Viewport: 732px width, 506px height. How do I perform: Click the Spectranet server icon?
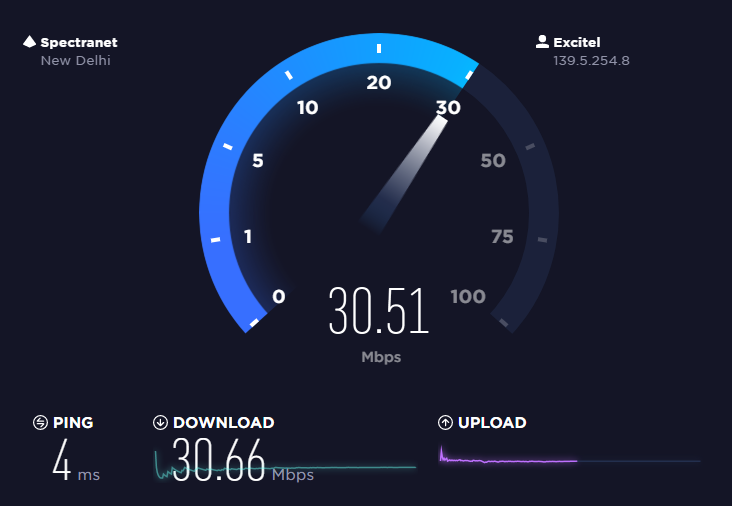[29, 42]
